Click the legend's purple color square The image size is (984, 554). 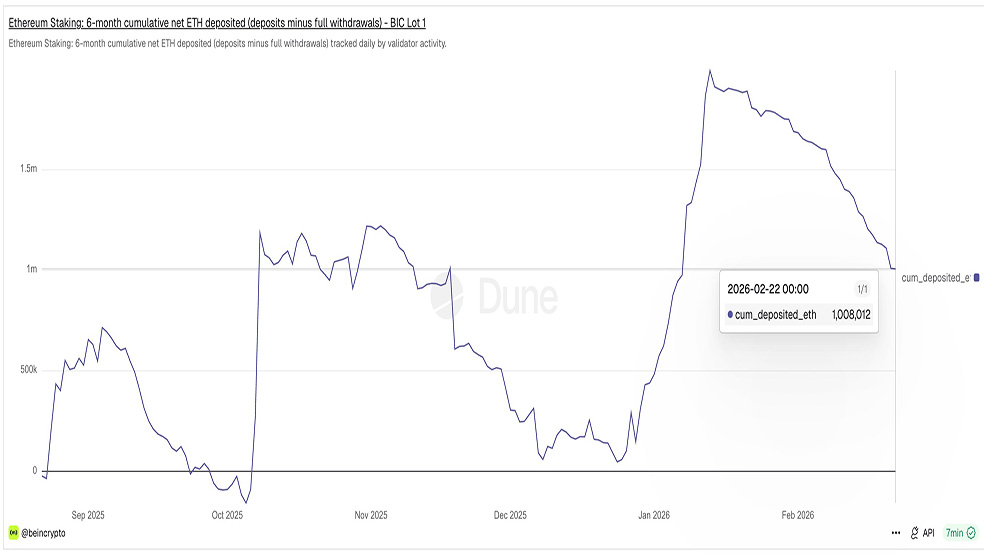[976, 278]
